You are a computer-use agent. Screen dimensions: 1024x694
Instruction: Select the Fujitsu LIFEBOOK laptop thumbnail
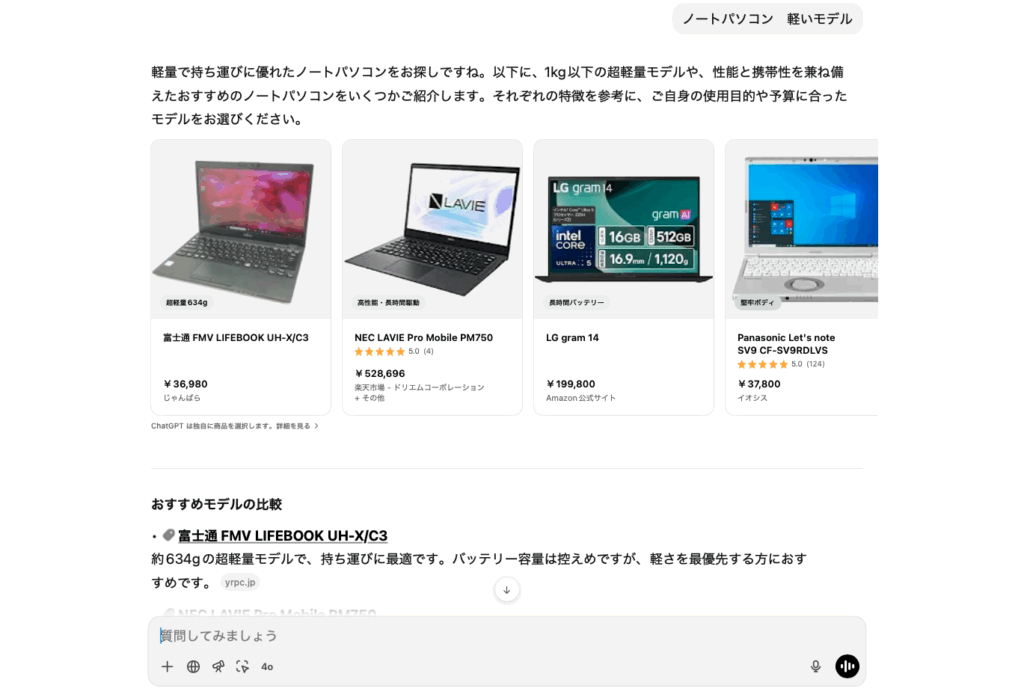tap(241, 230)
